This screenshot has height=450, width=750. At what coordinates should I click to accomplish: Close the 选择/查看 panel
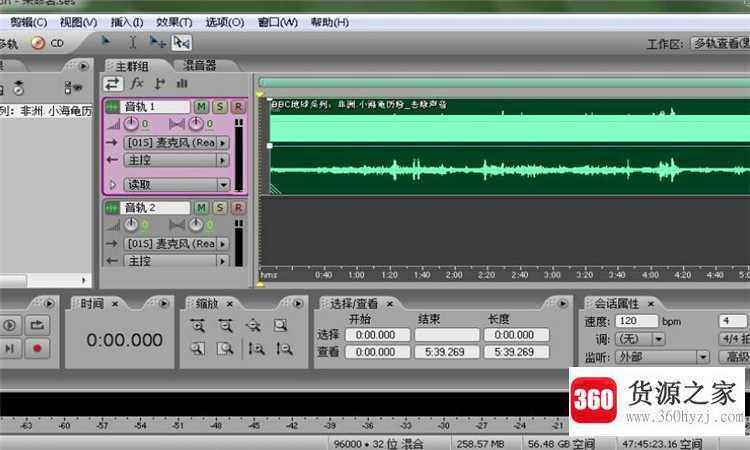coord(390,304)
